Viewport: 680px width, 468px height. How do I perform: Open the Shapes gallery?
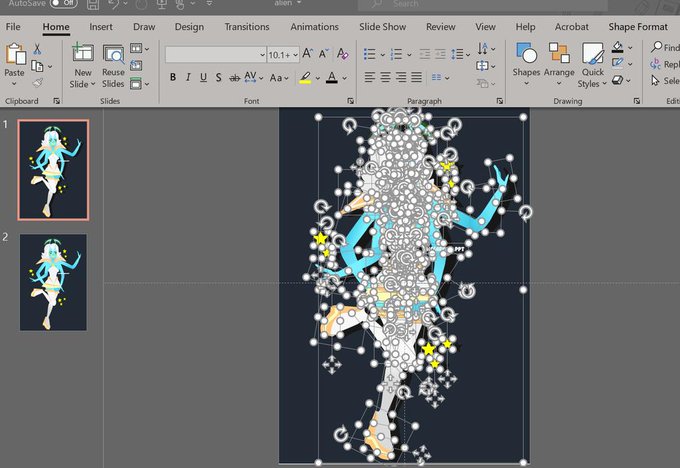pos(526,63)
